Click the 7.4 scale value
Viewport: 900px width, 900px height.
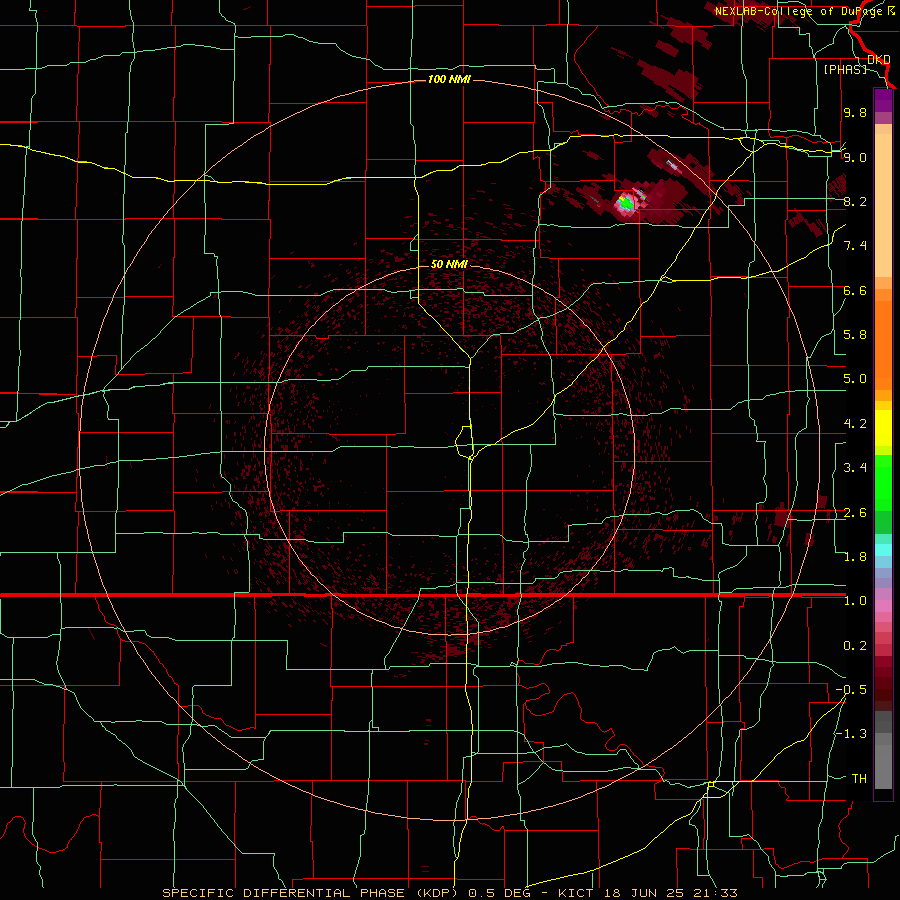(x=855, y=246)
